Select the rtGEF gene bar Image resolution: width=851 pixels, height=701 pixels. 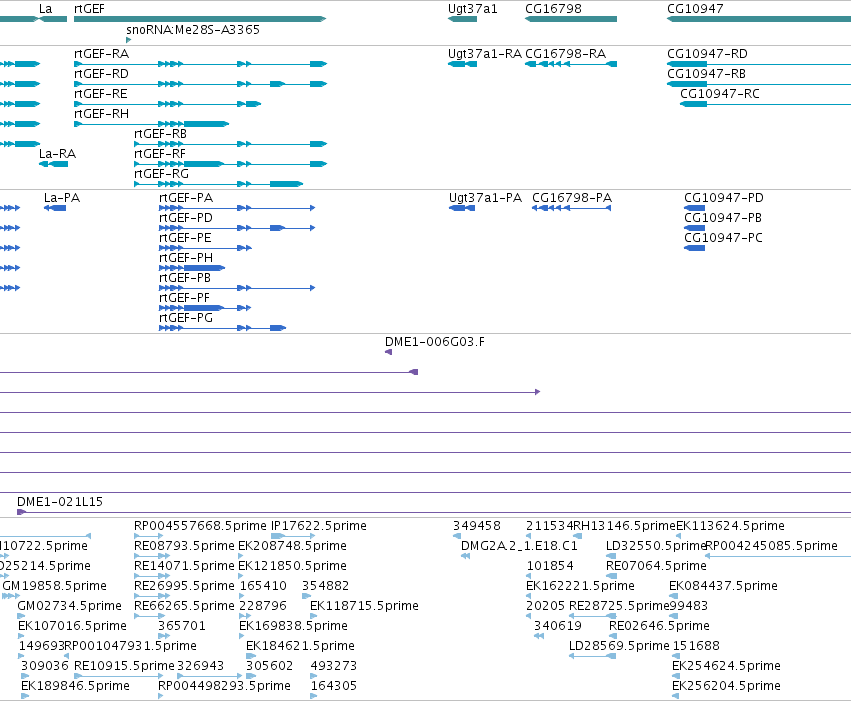(200, 19)
